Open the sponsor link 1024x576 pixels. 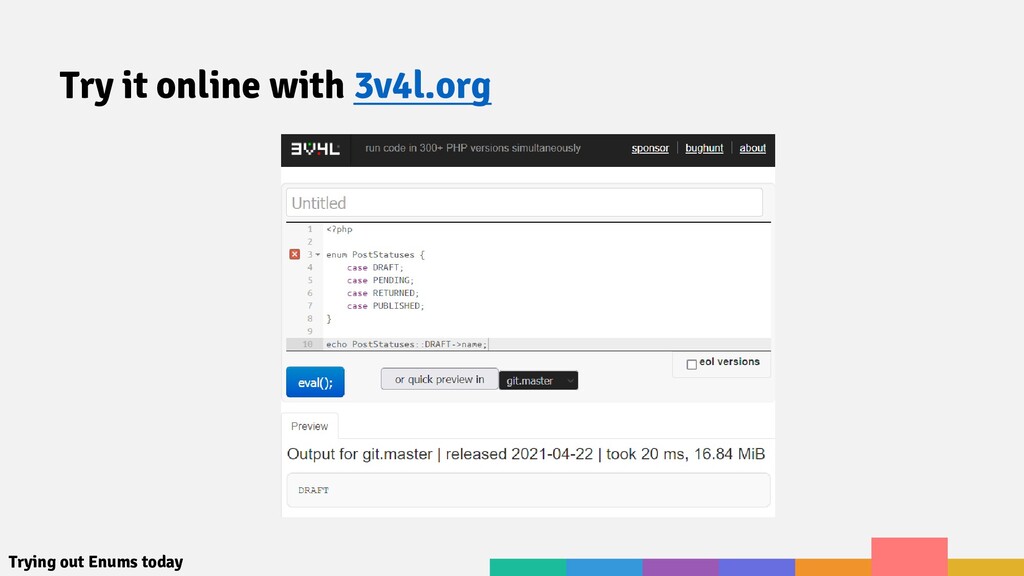click(x=650, y=148)
